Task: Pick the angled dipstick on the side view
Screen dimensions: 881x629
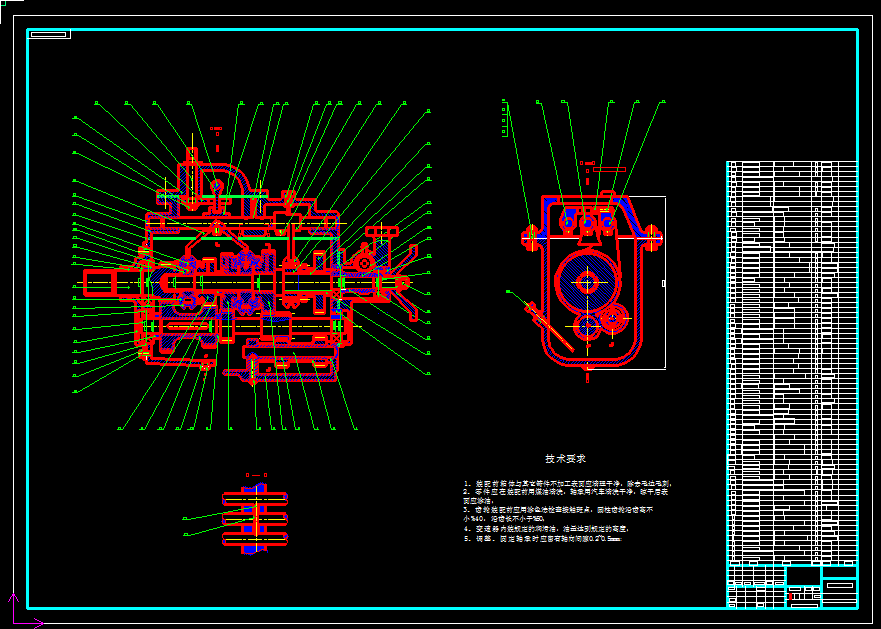Action: coord(549,327)
